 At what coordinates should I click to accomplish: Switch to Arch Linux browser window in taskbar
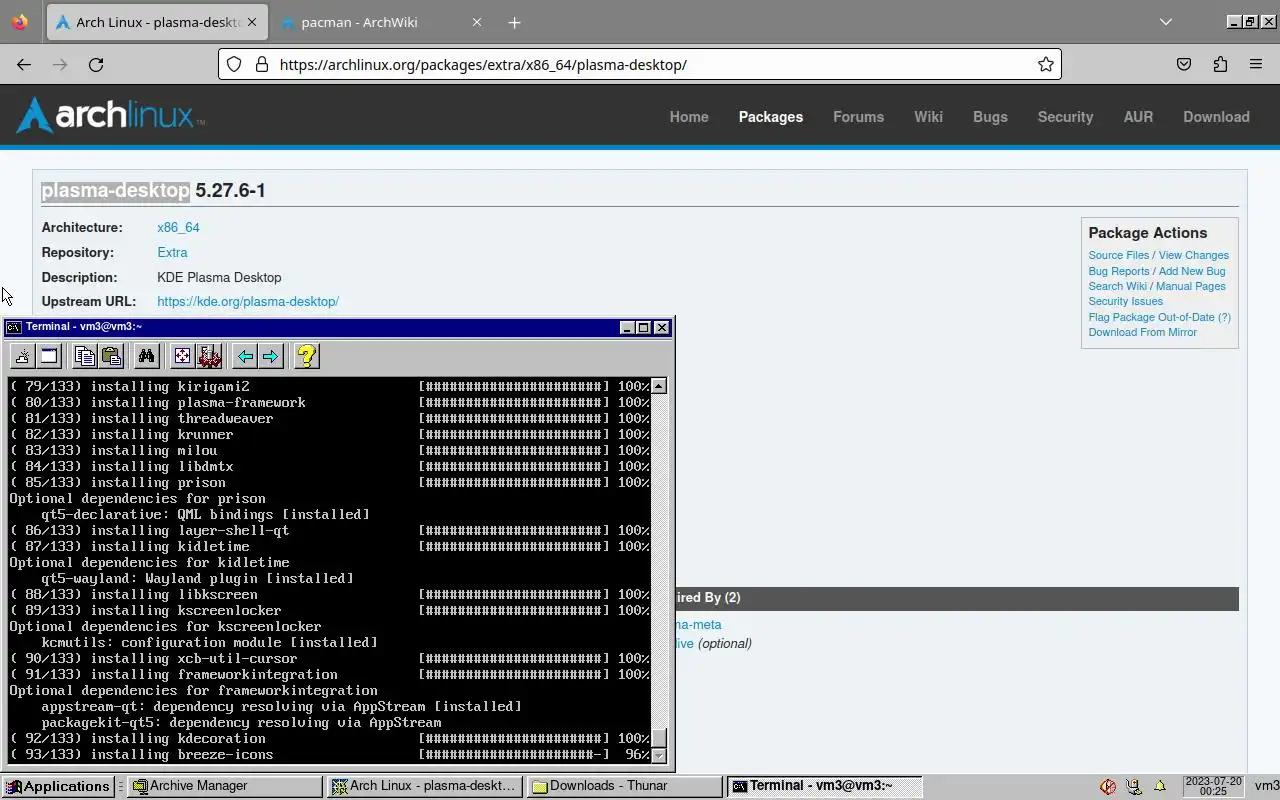pyautogui.click(x=425, y=786)
